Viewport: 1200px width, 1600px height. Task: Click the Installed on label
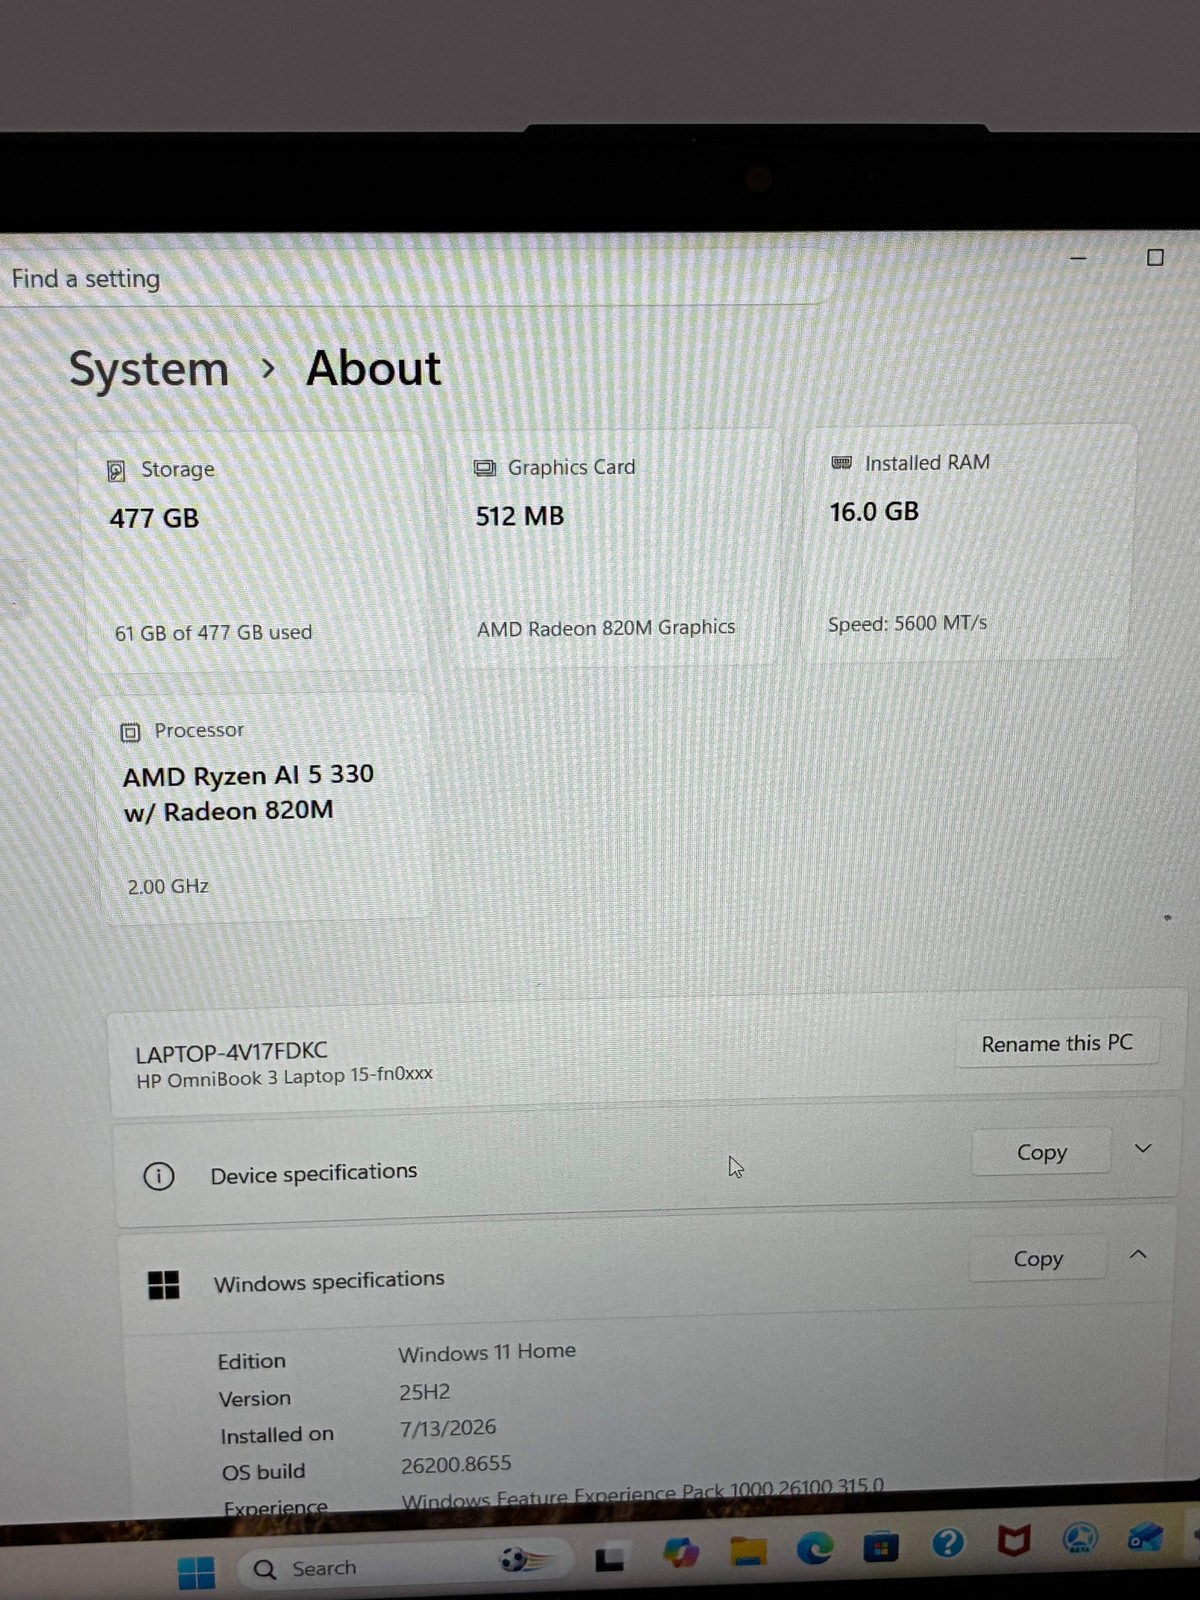click(277, 1435)
